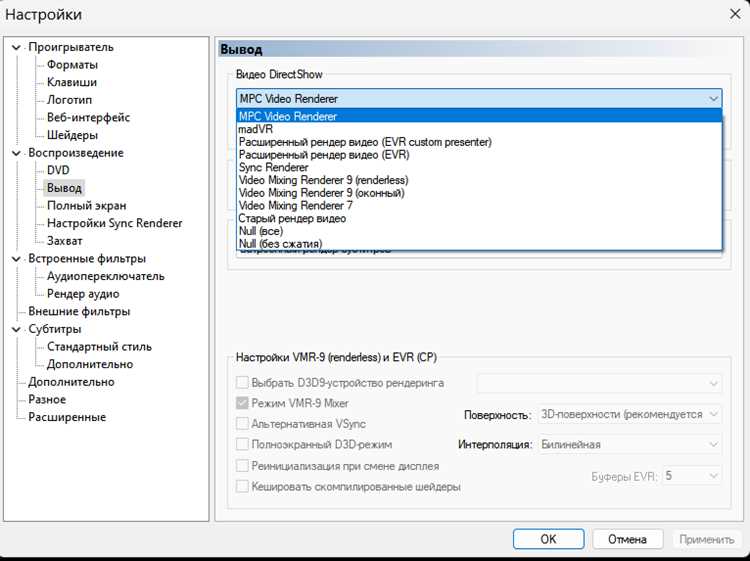Screen dimensions: 750x561
Task: Open the Интерполяция dropdown
Action: pyautogui.click(x=630, y=444)
